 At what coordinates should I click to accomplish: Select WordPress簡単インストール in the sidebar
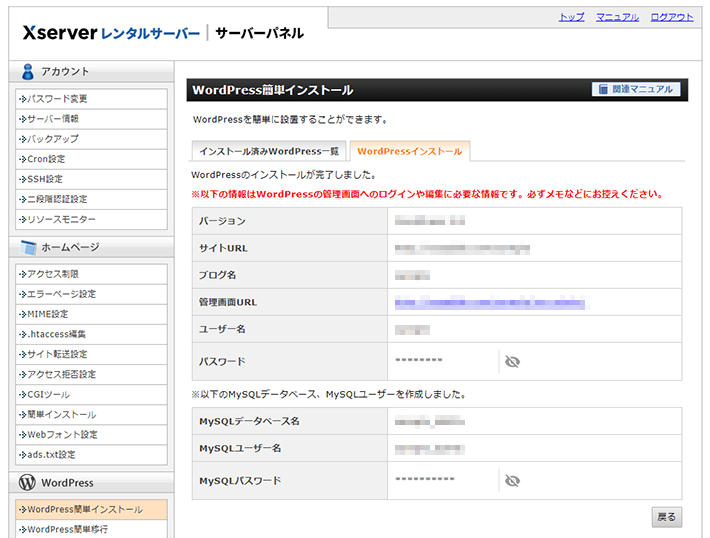pyautogui.click(x=91, y=509)
